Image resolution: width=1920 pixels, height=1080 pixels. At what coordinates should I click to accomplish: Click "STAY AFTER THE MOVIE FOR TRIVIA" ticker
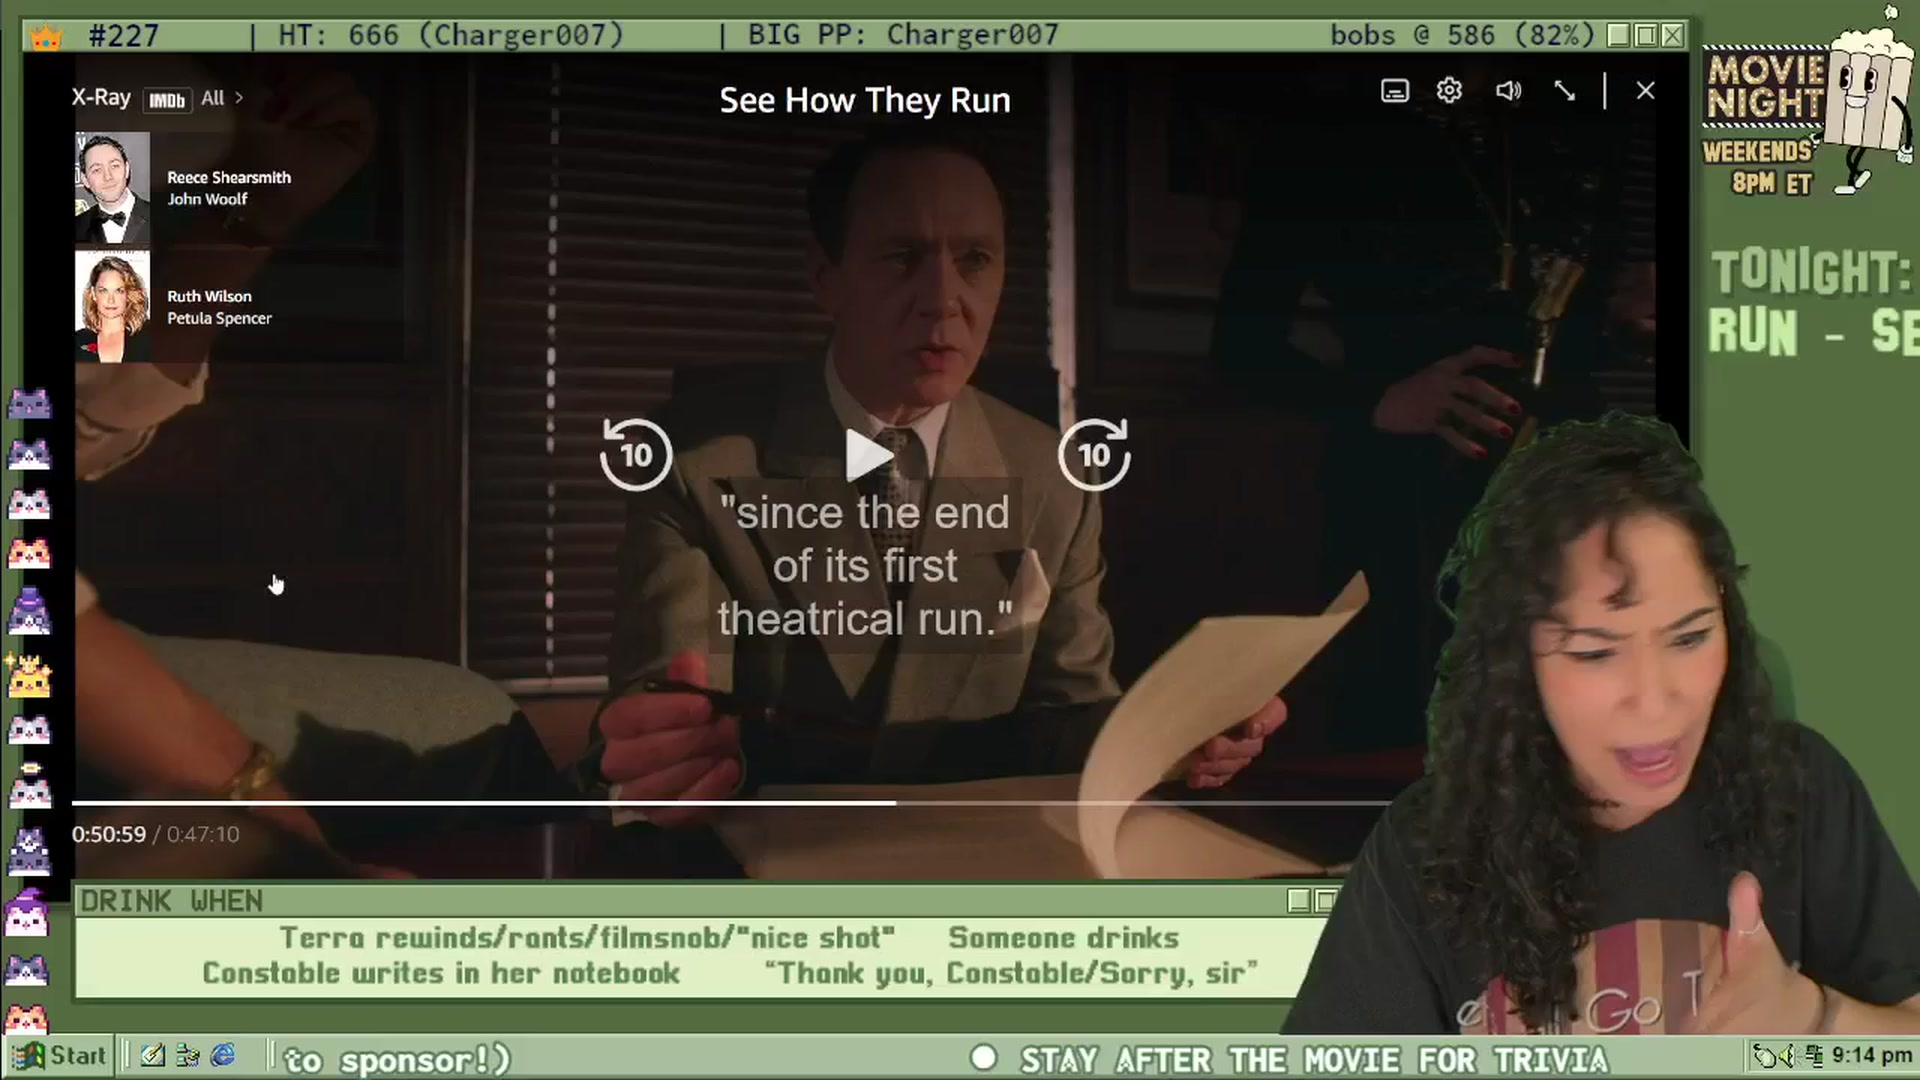click(1314, 1059)
